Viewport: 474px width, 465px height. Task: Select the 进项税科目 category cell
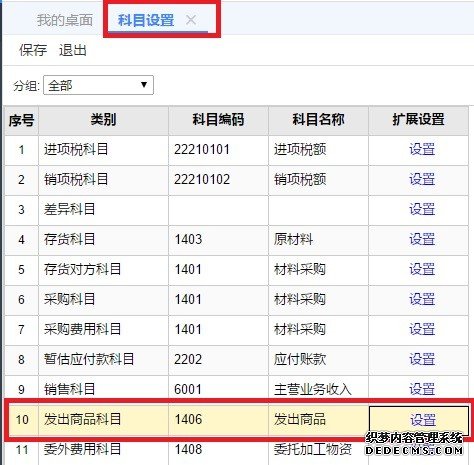click(x=103, y=150)
